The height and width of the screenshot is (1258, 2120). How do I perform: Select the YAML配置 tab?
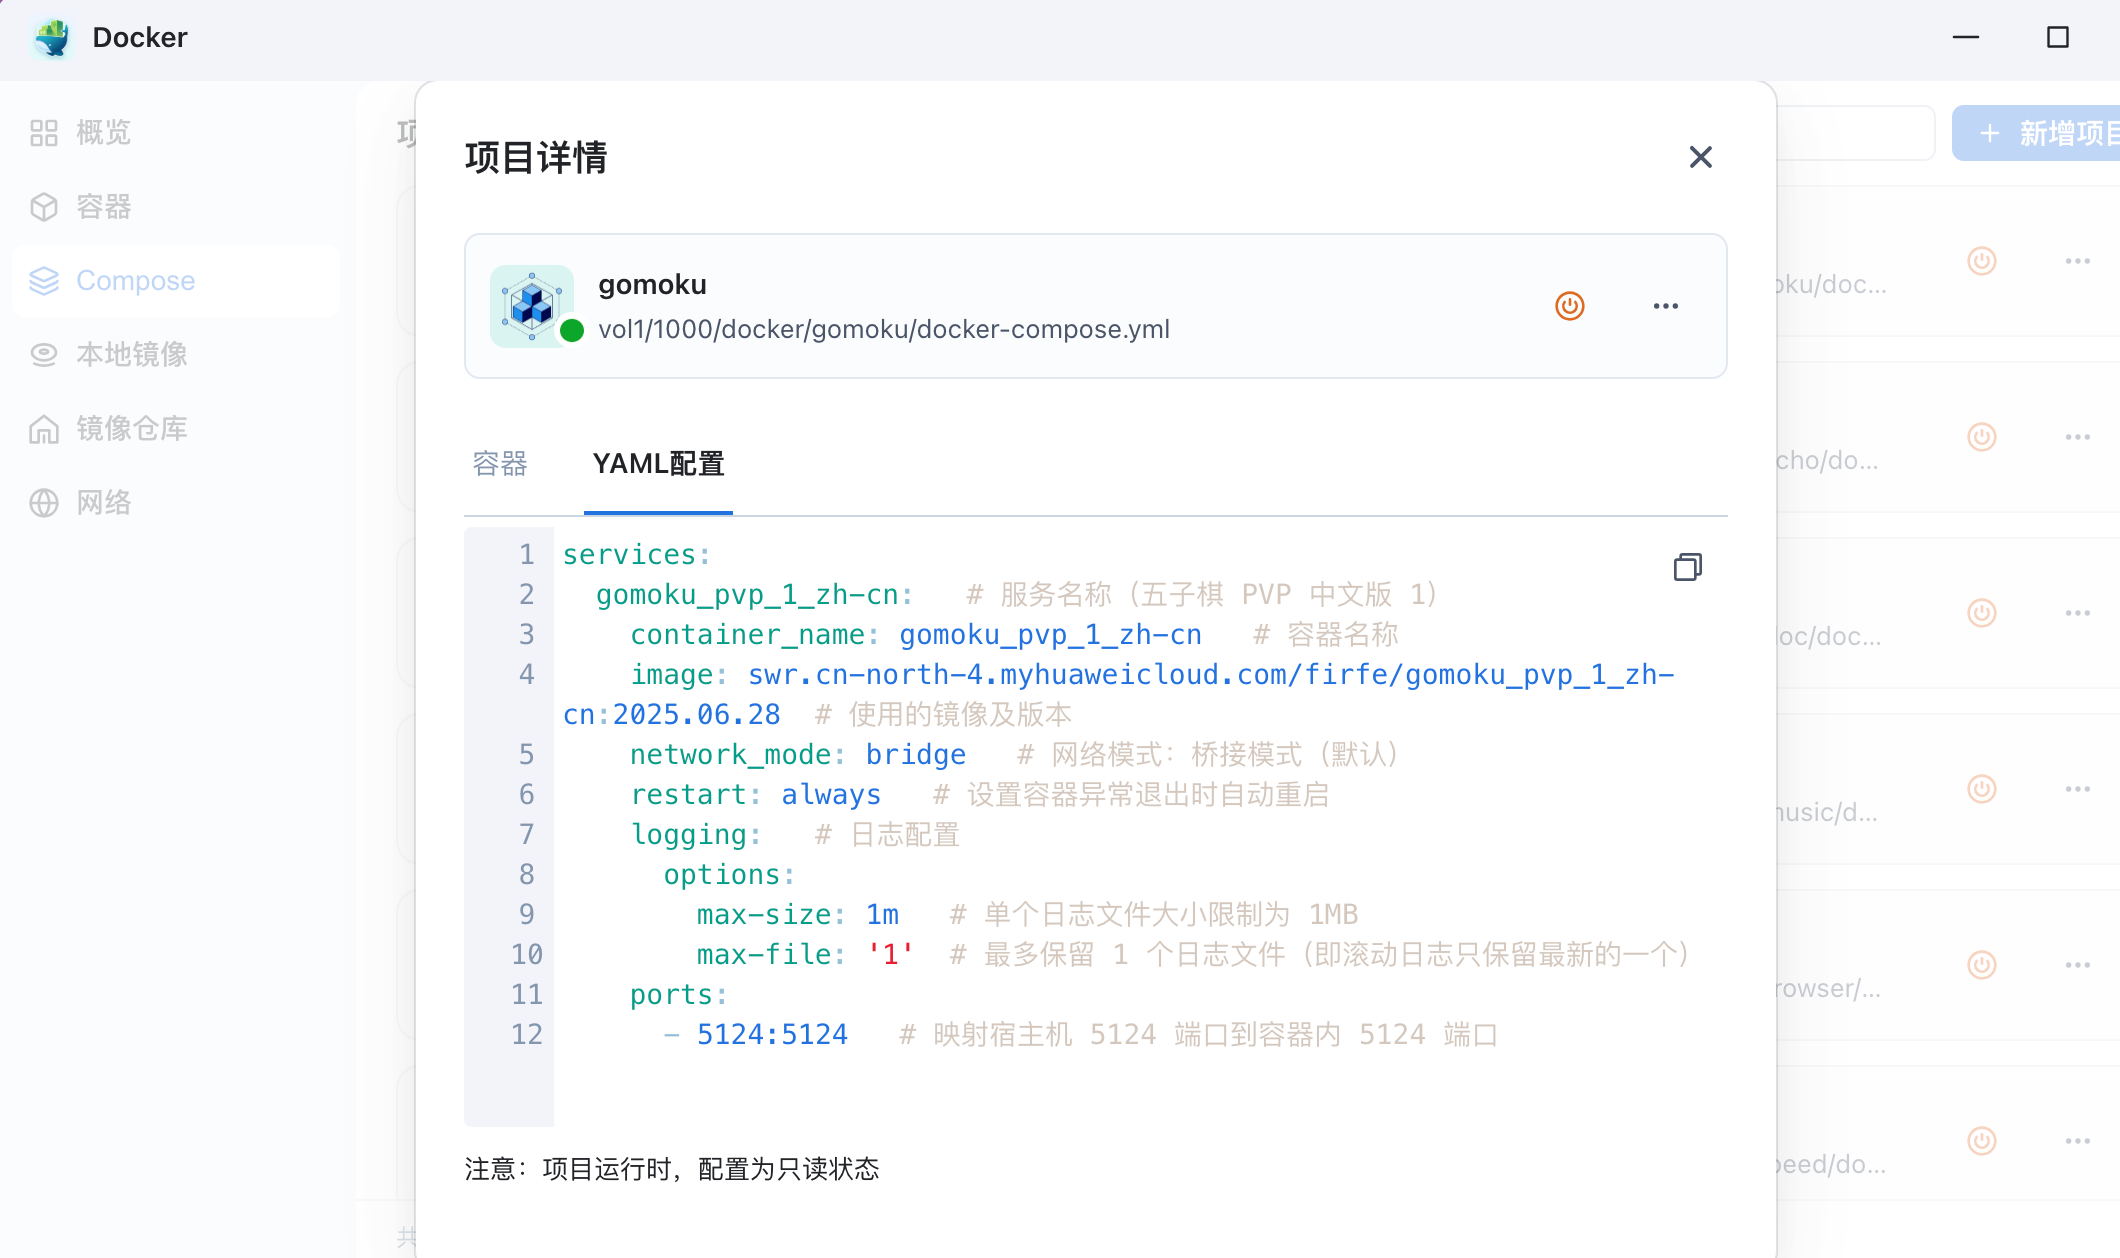tap(658, 464)
